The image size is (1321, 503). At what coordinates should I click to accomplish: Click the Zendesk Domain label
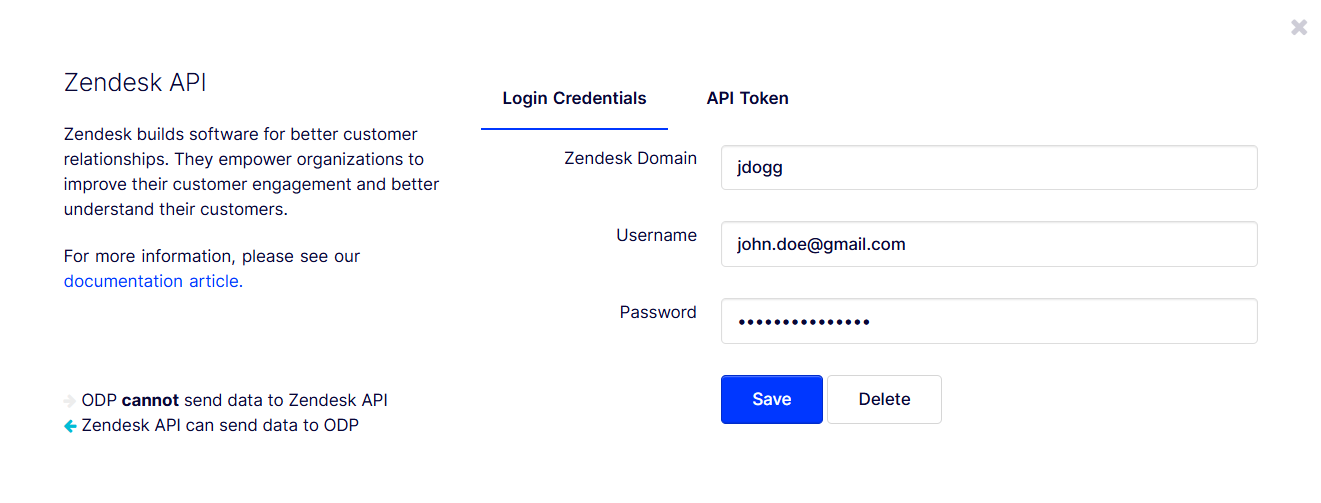coord(630,158)
